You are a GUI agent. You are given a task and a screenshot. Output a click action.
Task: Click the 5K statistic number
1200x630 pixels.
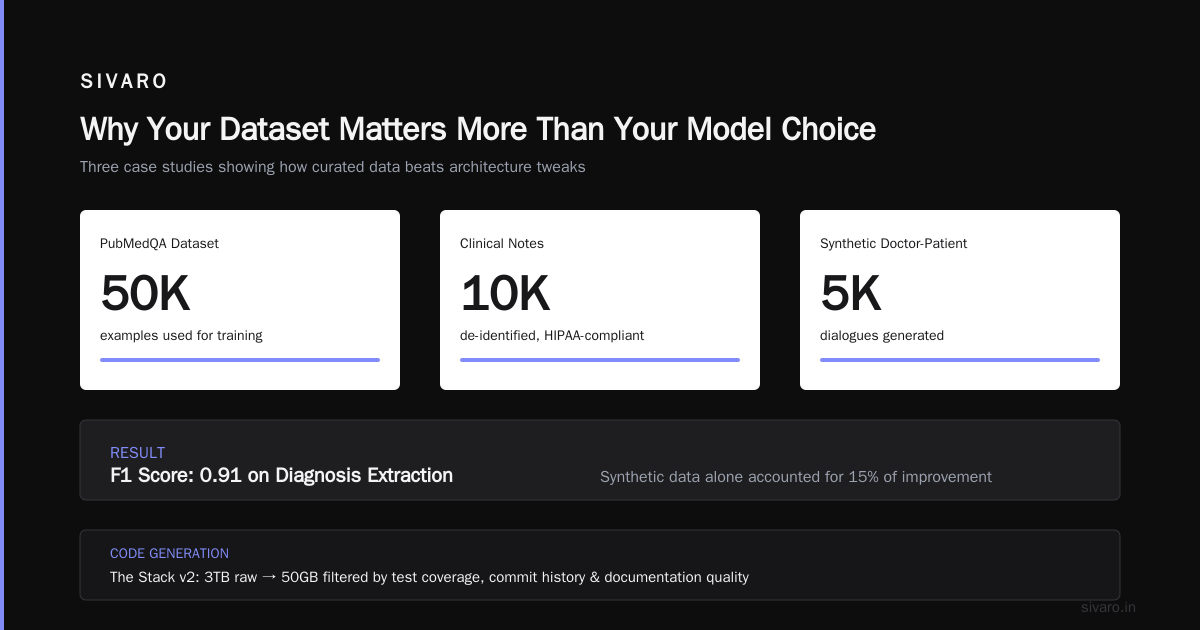click(850, 293)
